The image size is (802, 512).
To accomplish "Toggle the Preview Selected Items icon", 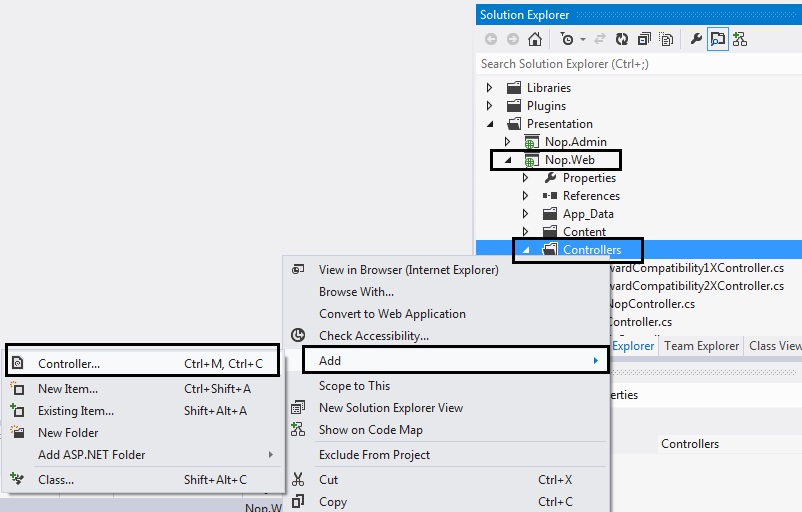I will (718, 40).
